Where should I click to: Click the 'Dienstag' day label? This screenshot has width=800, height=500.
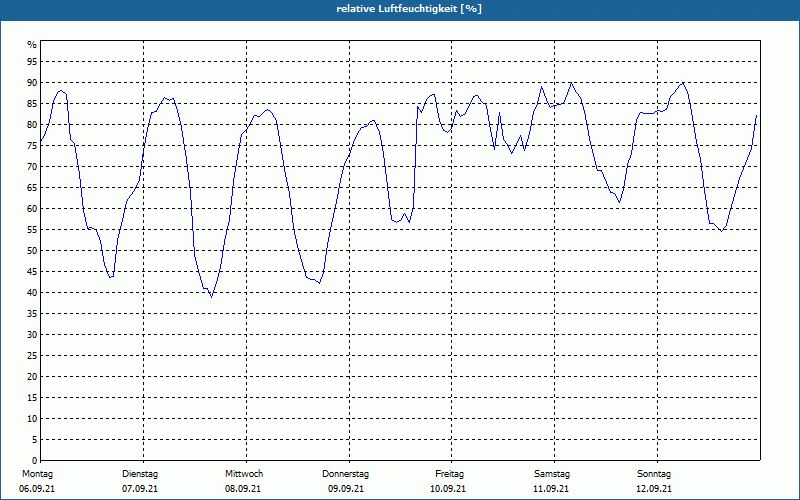click(x=140, y=474)
